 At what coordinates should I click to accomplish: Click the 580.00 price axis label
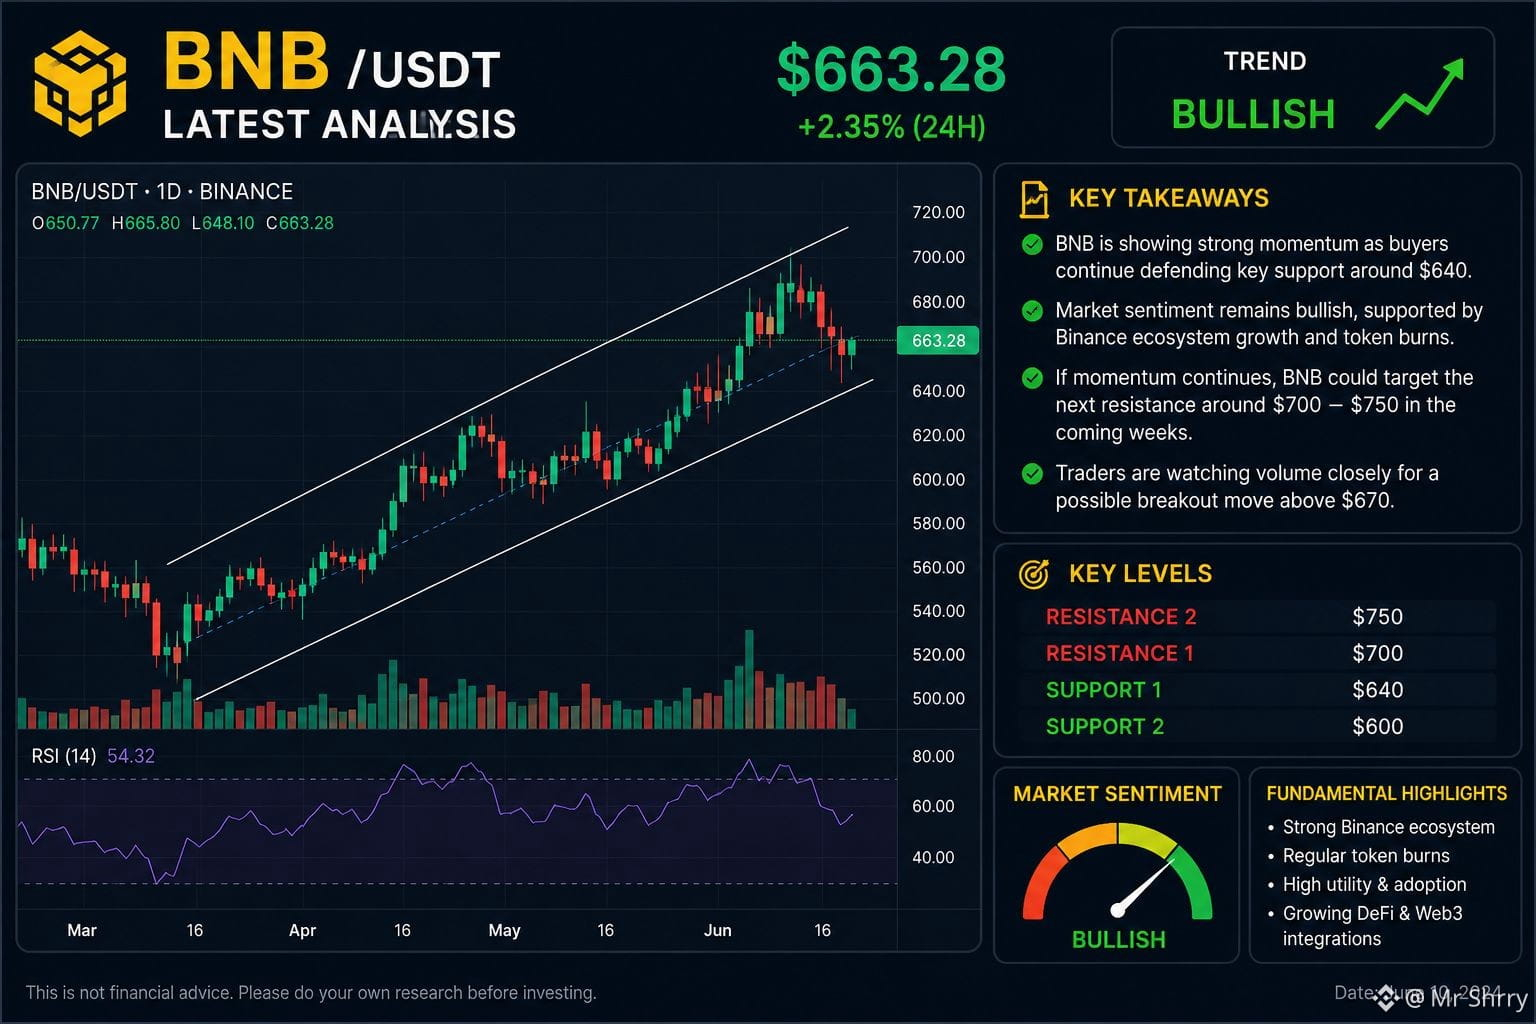pos(938,523)
